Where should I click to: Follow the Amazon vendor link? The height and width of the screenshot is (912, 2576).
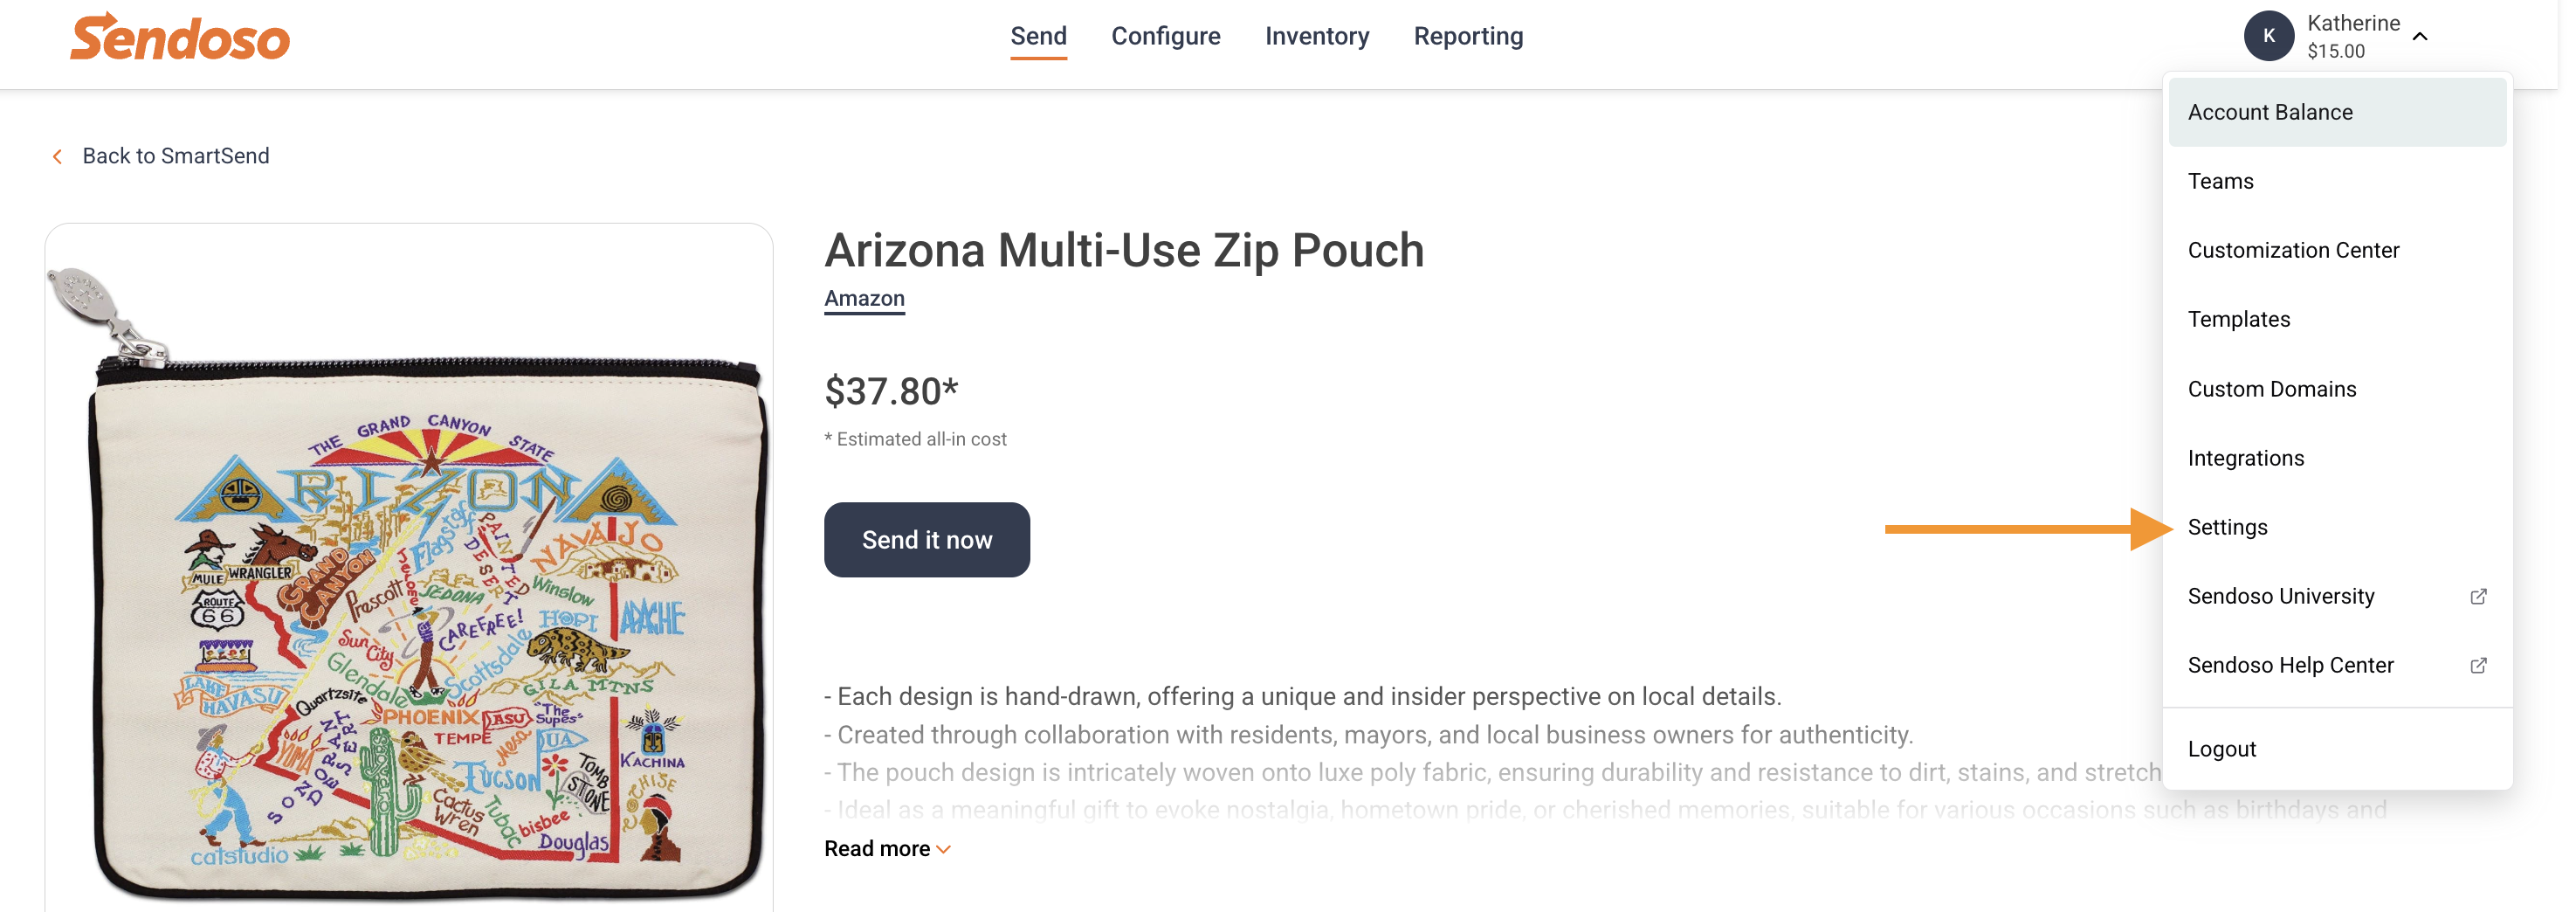864,299
